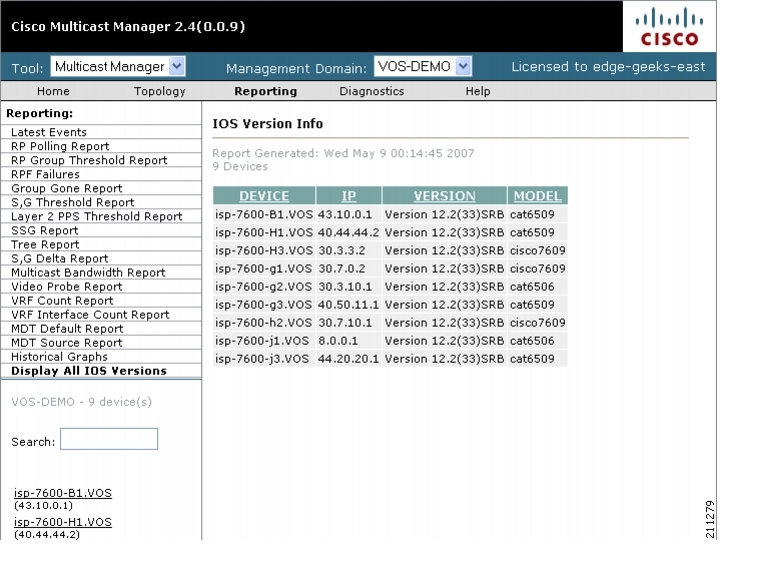Open the Diagnostics menu

[x=372, y=91]
